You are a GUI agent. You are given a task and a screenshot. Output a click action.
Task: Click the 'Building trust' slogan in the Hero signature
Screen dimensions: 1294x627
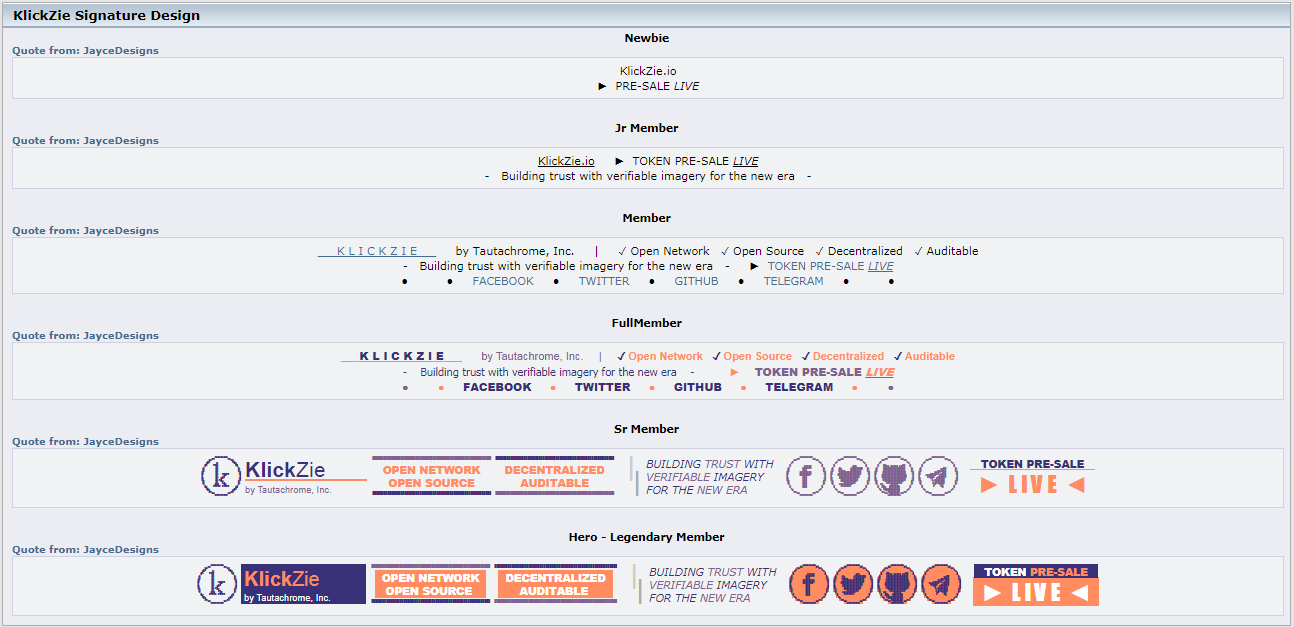(x=712, y=585)
